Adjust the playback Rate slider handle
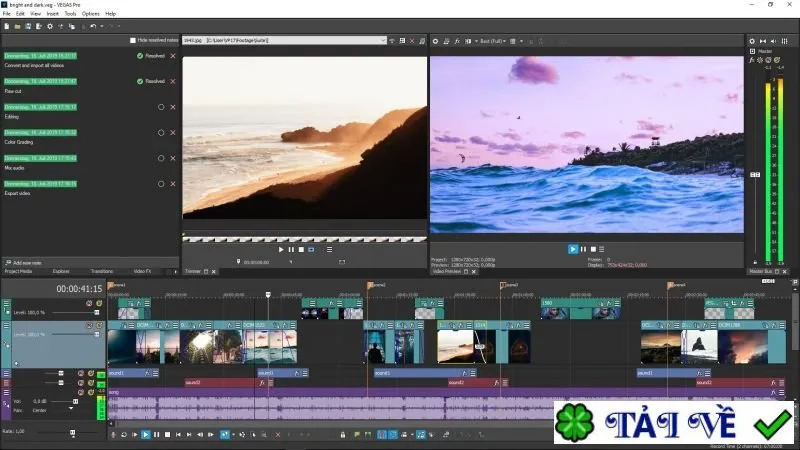The image size is (800, 450). click(x=72, y=433)
